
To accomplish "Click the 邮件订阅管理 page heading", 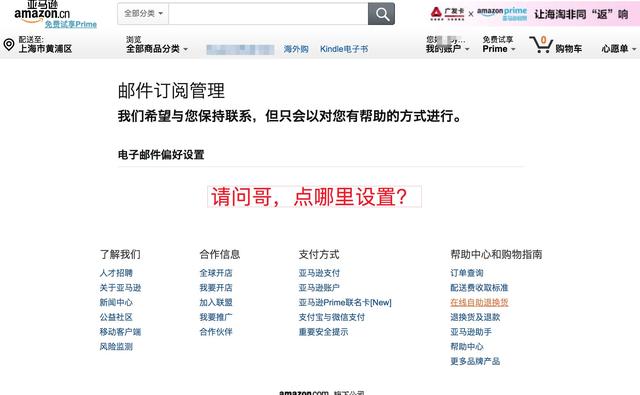I will [171, 91].
